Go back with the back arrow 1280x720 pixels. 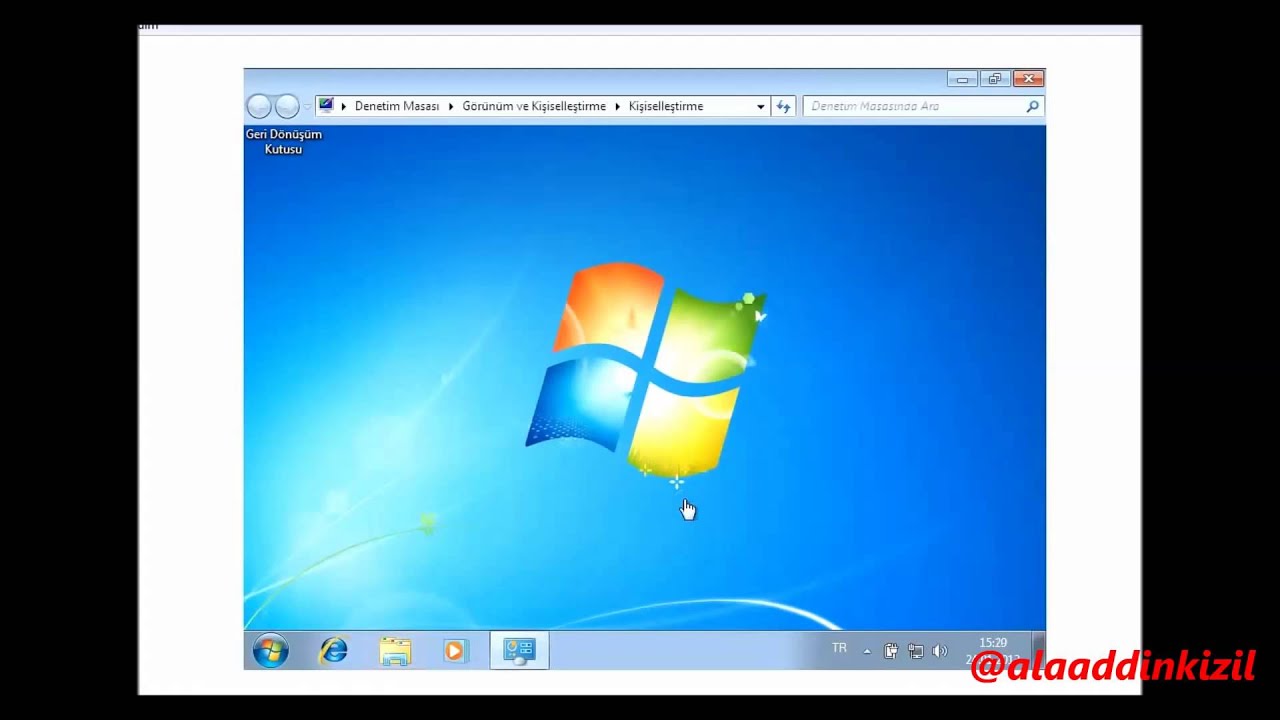[259, 106]
